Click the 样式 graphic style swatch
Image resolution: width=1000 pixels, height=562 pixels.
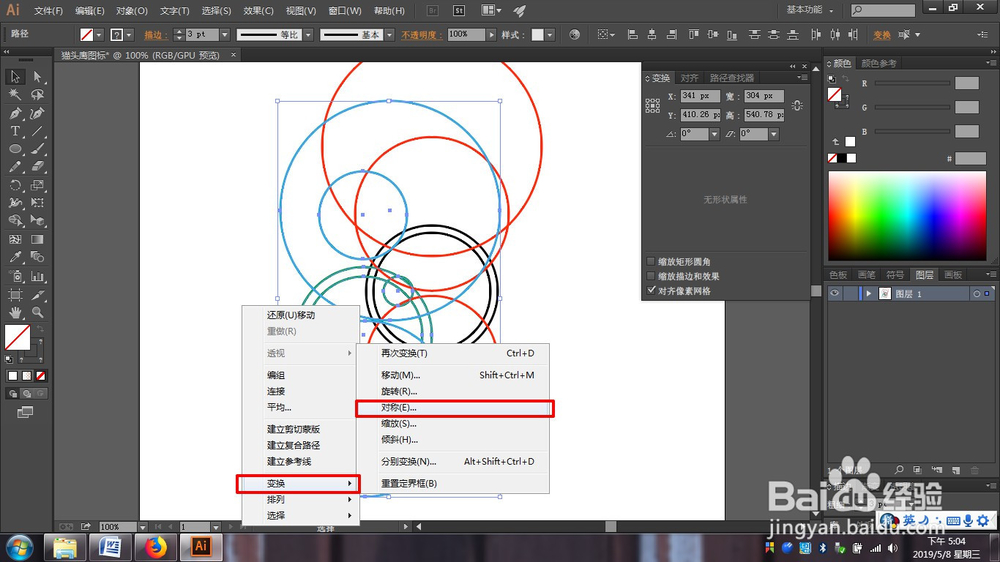(x=538, y=35)
